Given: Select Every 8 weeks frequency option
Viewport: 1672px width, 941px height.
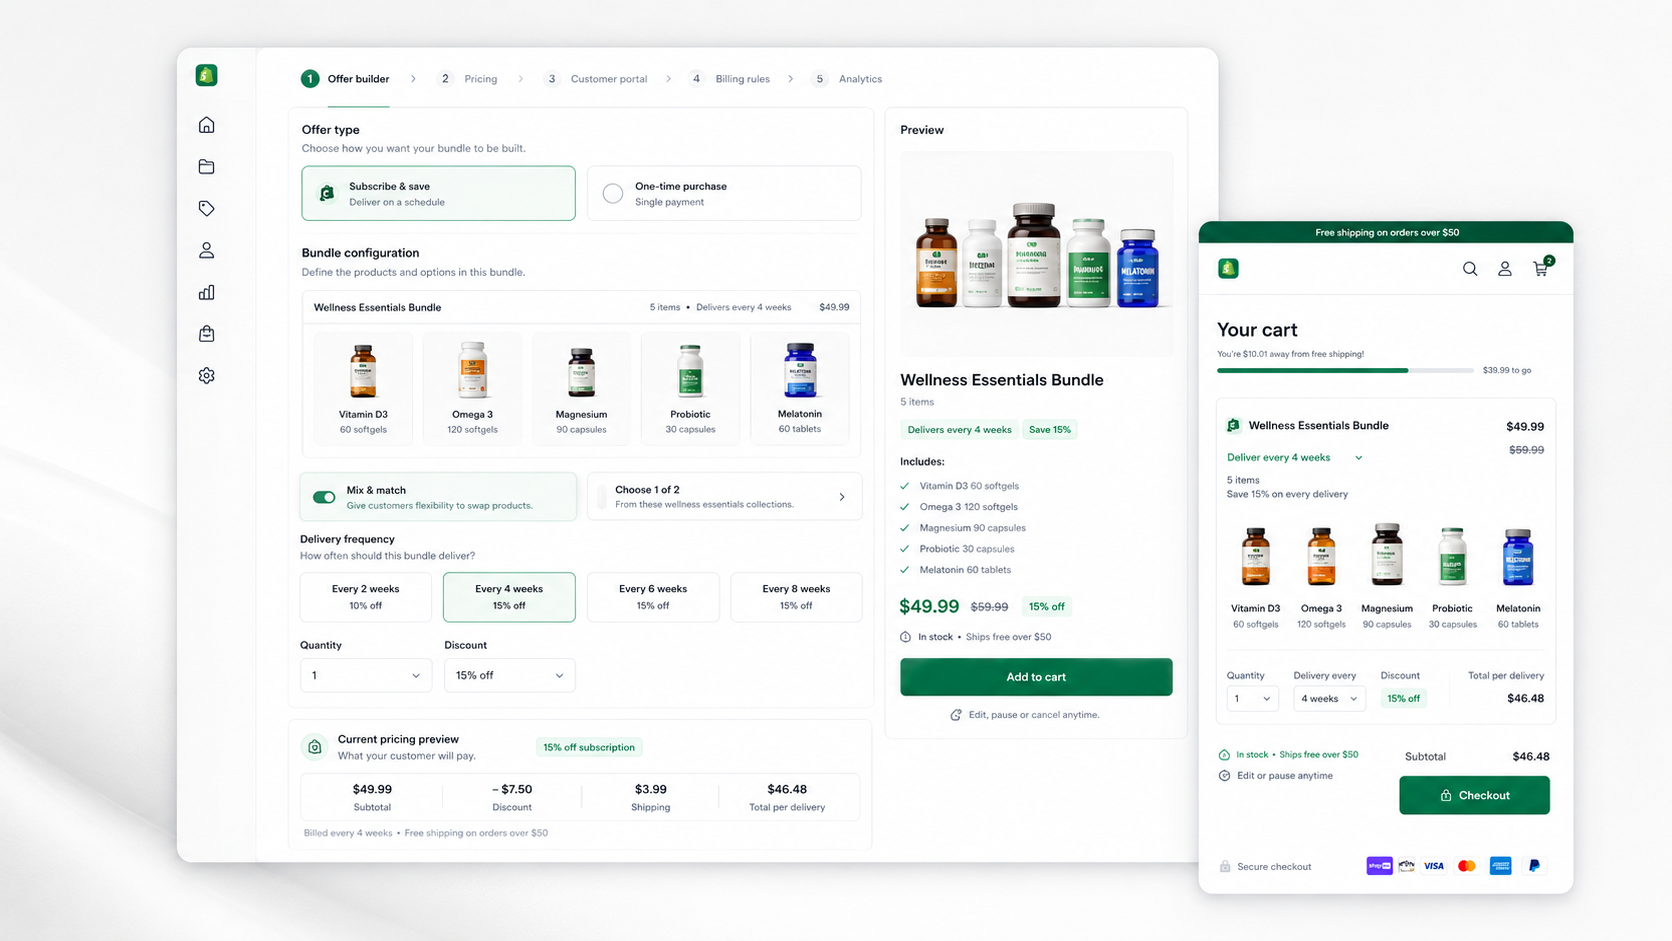Looking at the screenshot, I should (x=796, y=597).
